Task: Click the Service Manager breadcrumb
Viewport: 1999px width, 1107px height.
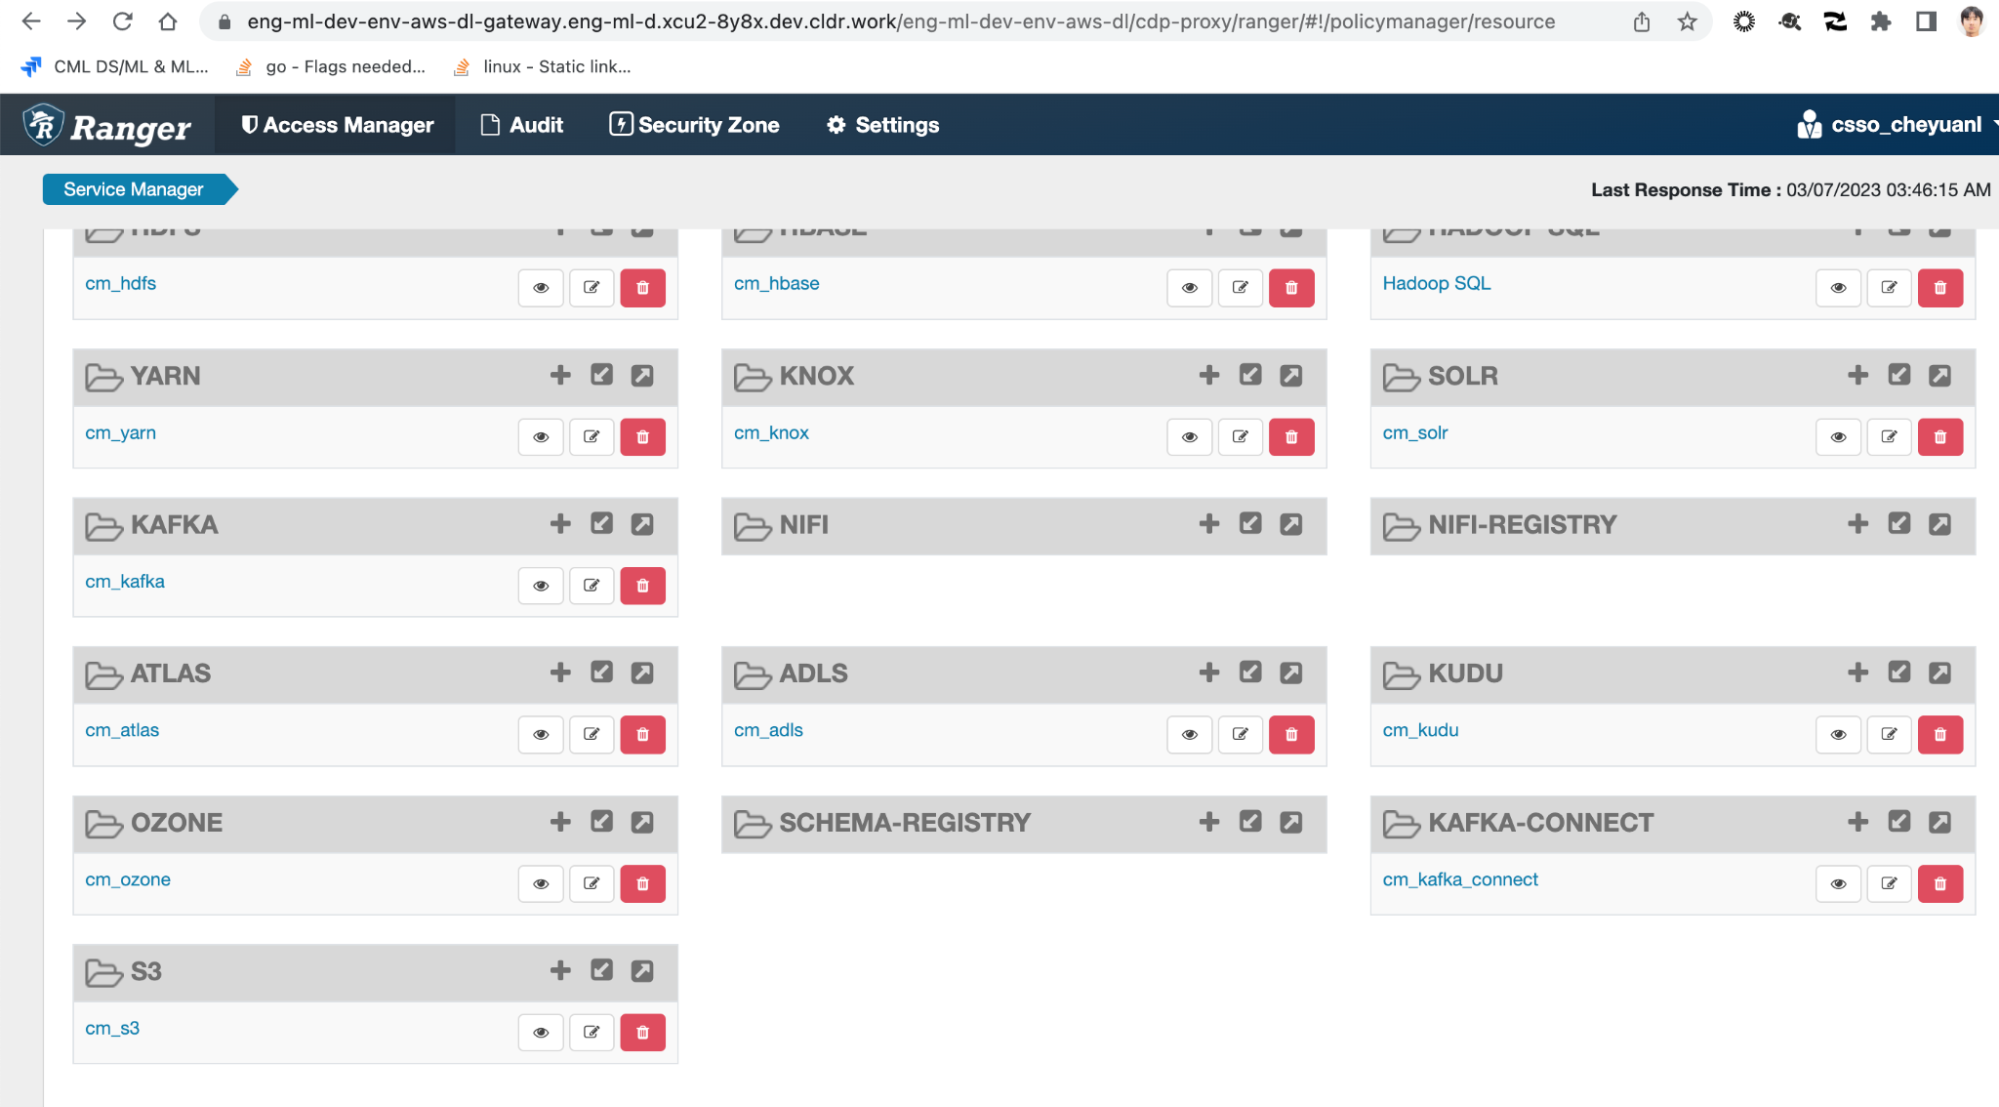Action: tap(133, 189)
